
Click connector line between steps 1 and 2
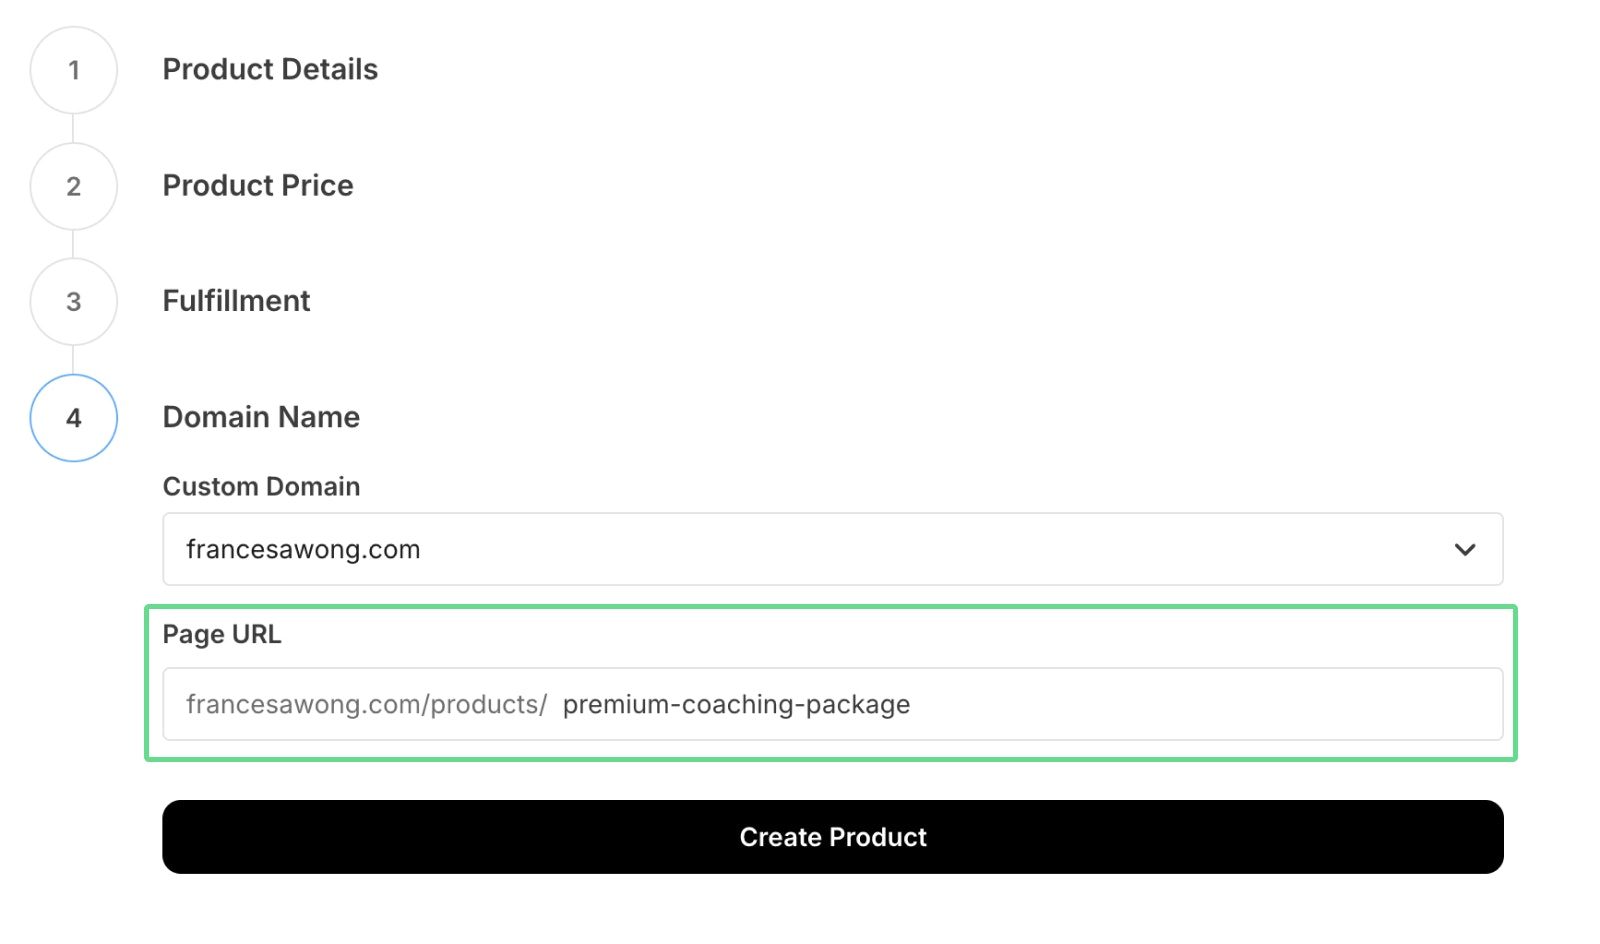[x=73, y=128]
